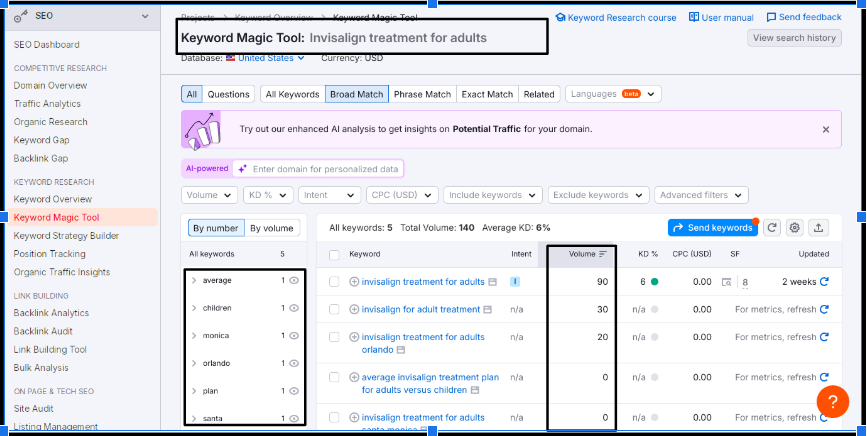Refresh metrics for invisalign for adult treatment
Image resolution: width=867 pixels, height=436 pixels.
824,309
